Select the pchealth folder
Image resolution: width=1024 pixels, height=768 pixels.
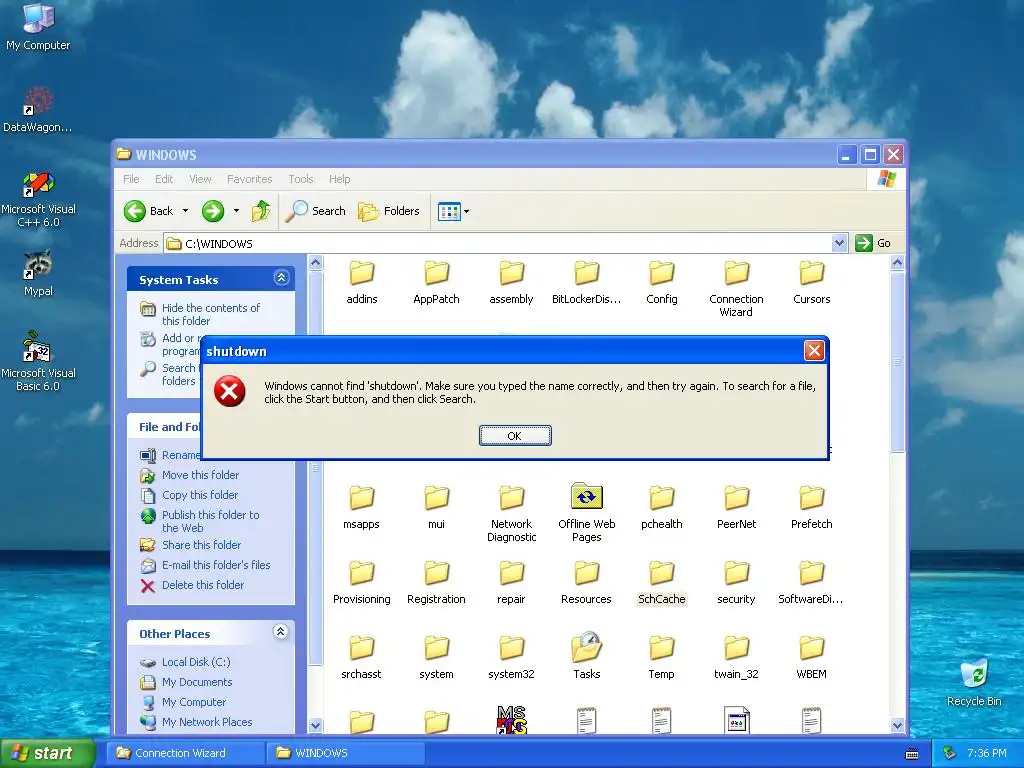662,508
